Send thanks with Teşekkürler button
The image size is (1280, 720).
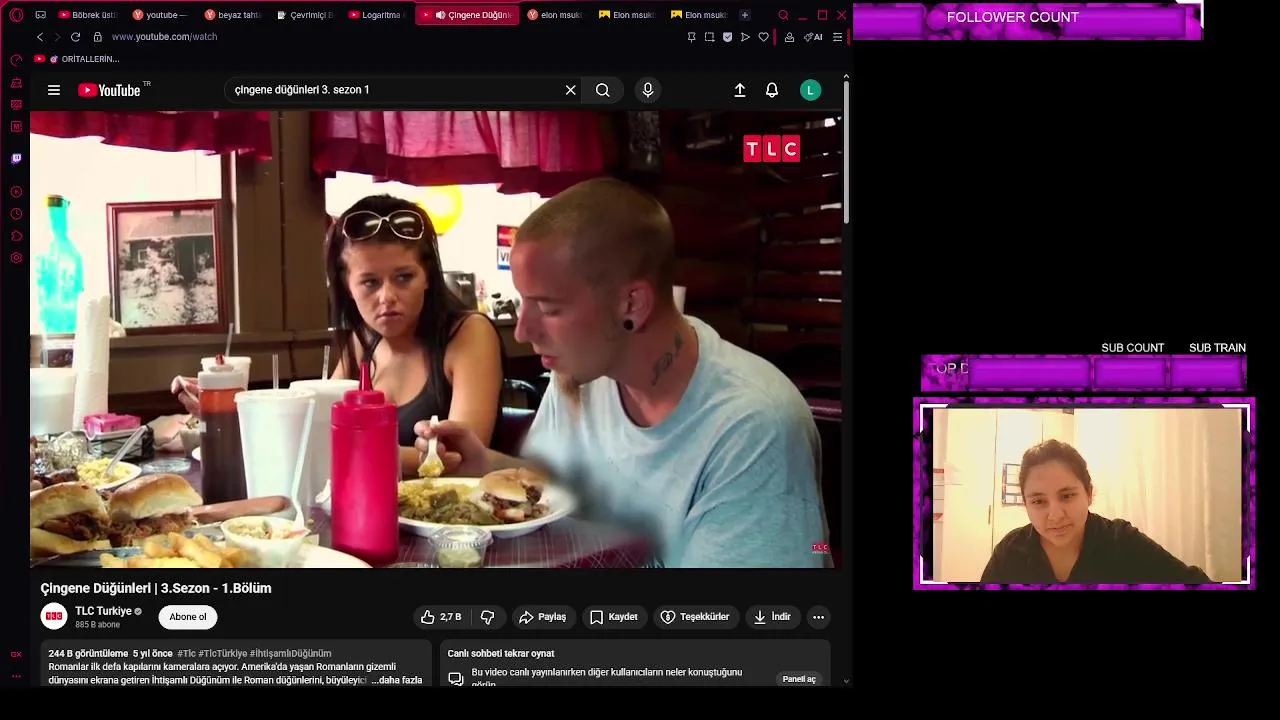click(695, 617)
